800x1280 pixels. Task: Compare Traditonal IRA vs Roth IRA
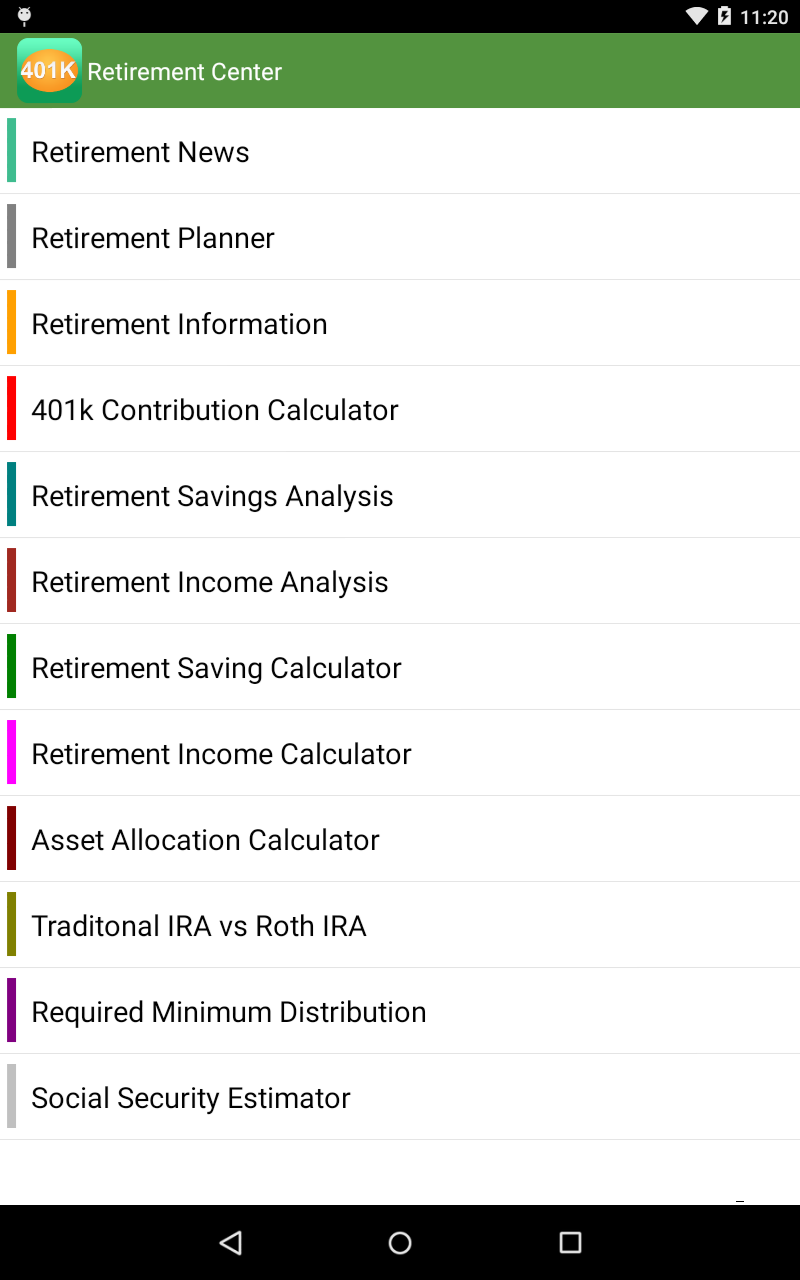pyautogui.click(x=199, y=926)
